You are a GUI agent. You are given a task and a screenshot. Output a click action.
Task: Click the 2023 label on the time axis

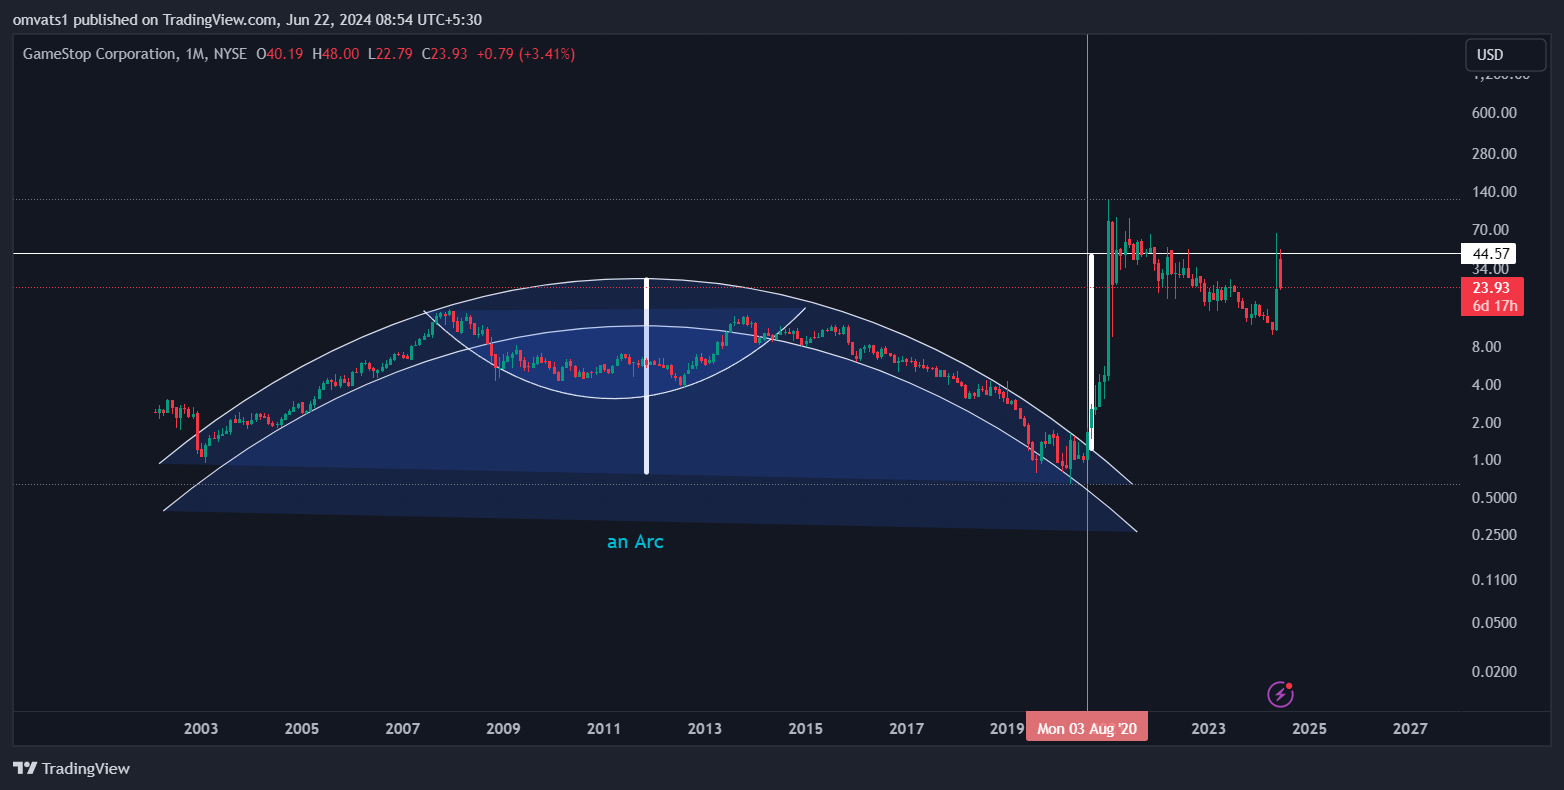point(1208,728)
